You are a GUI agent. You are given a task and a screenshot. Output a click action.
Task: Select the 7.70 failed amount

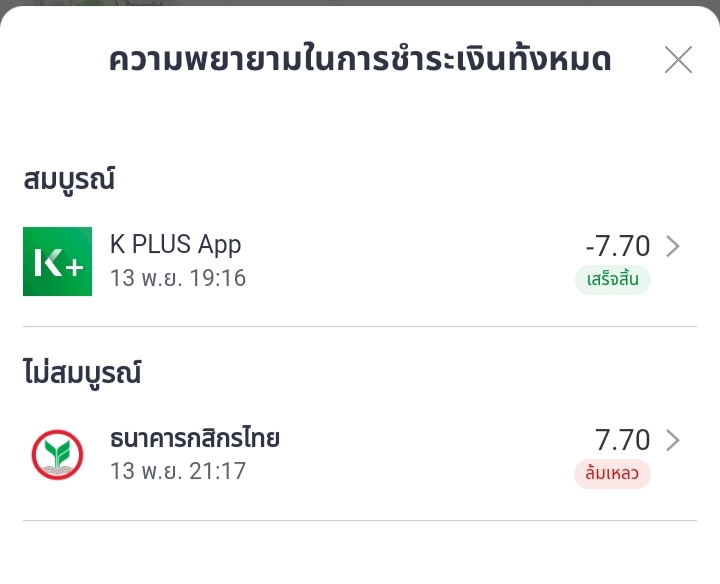coord(622,440)
